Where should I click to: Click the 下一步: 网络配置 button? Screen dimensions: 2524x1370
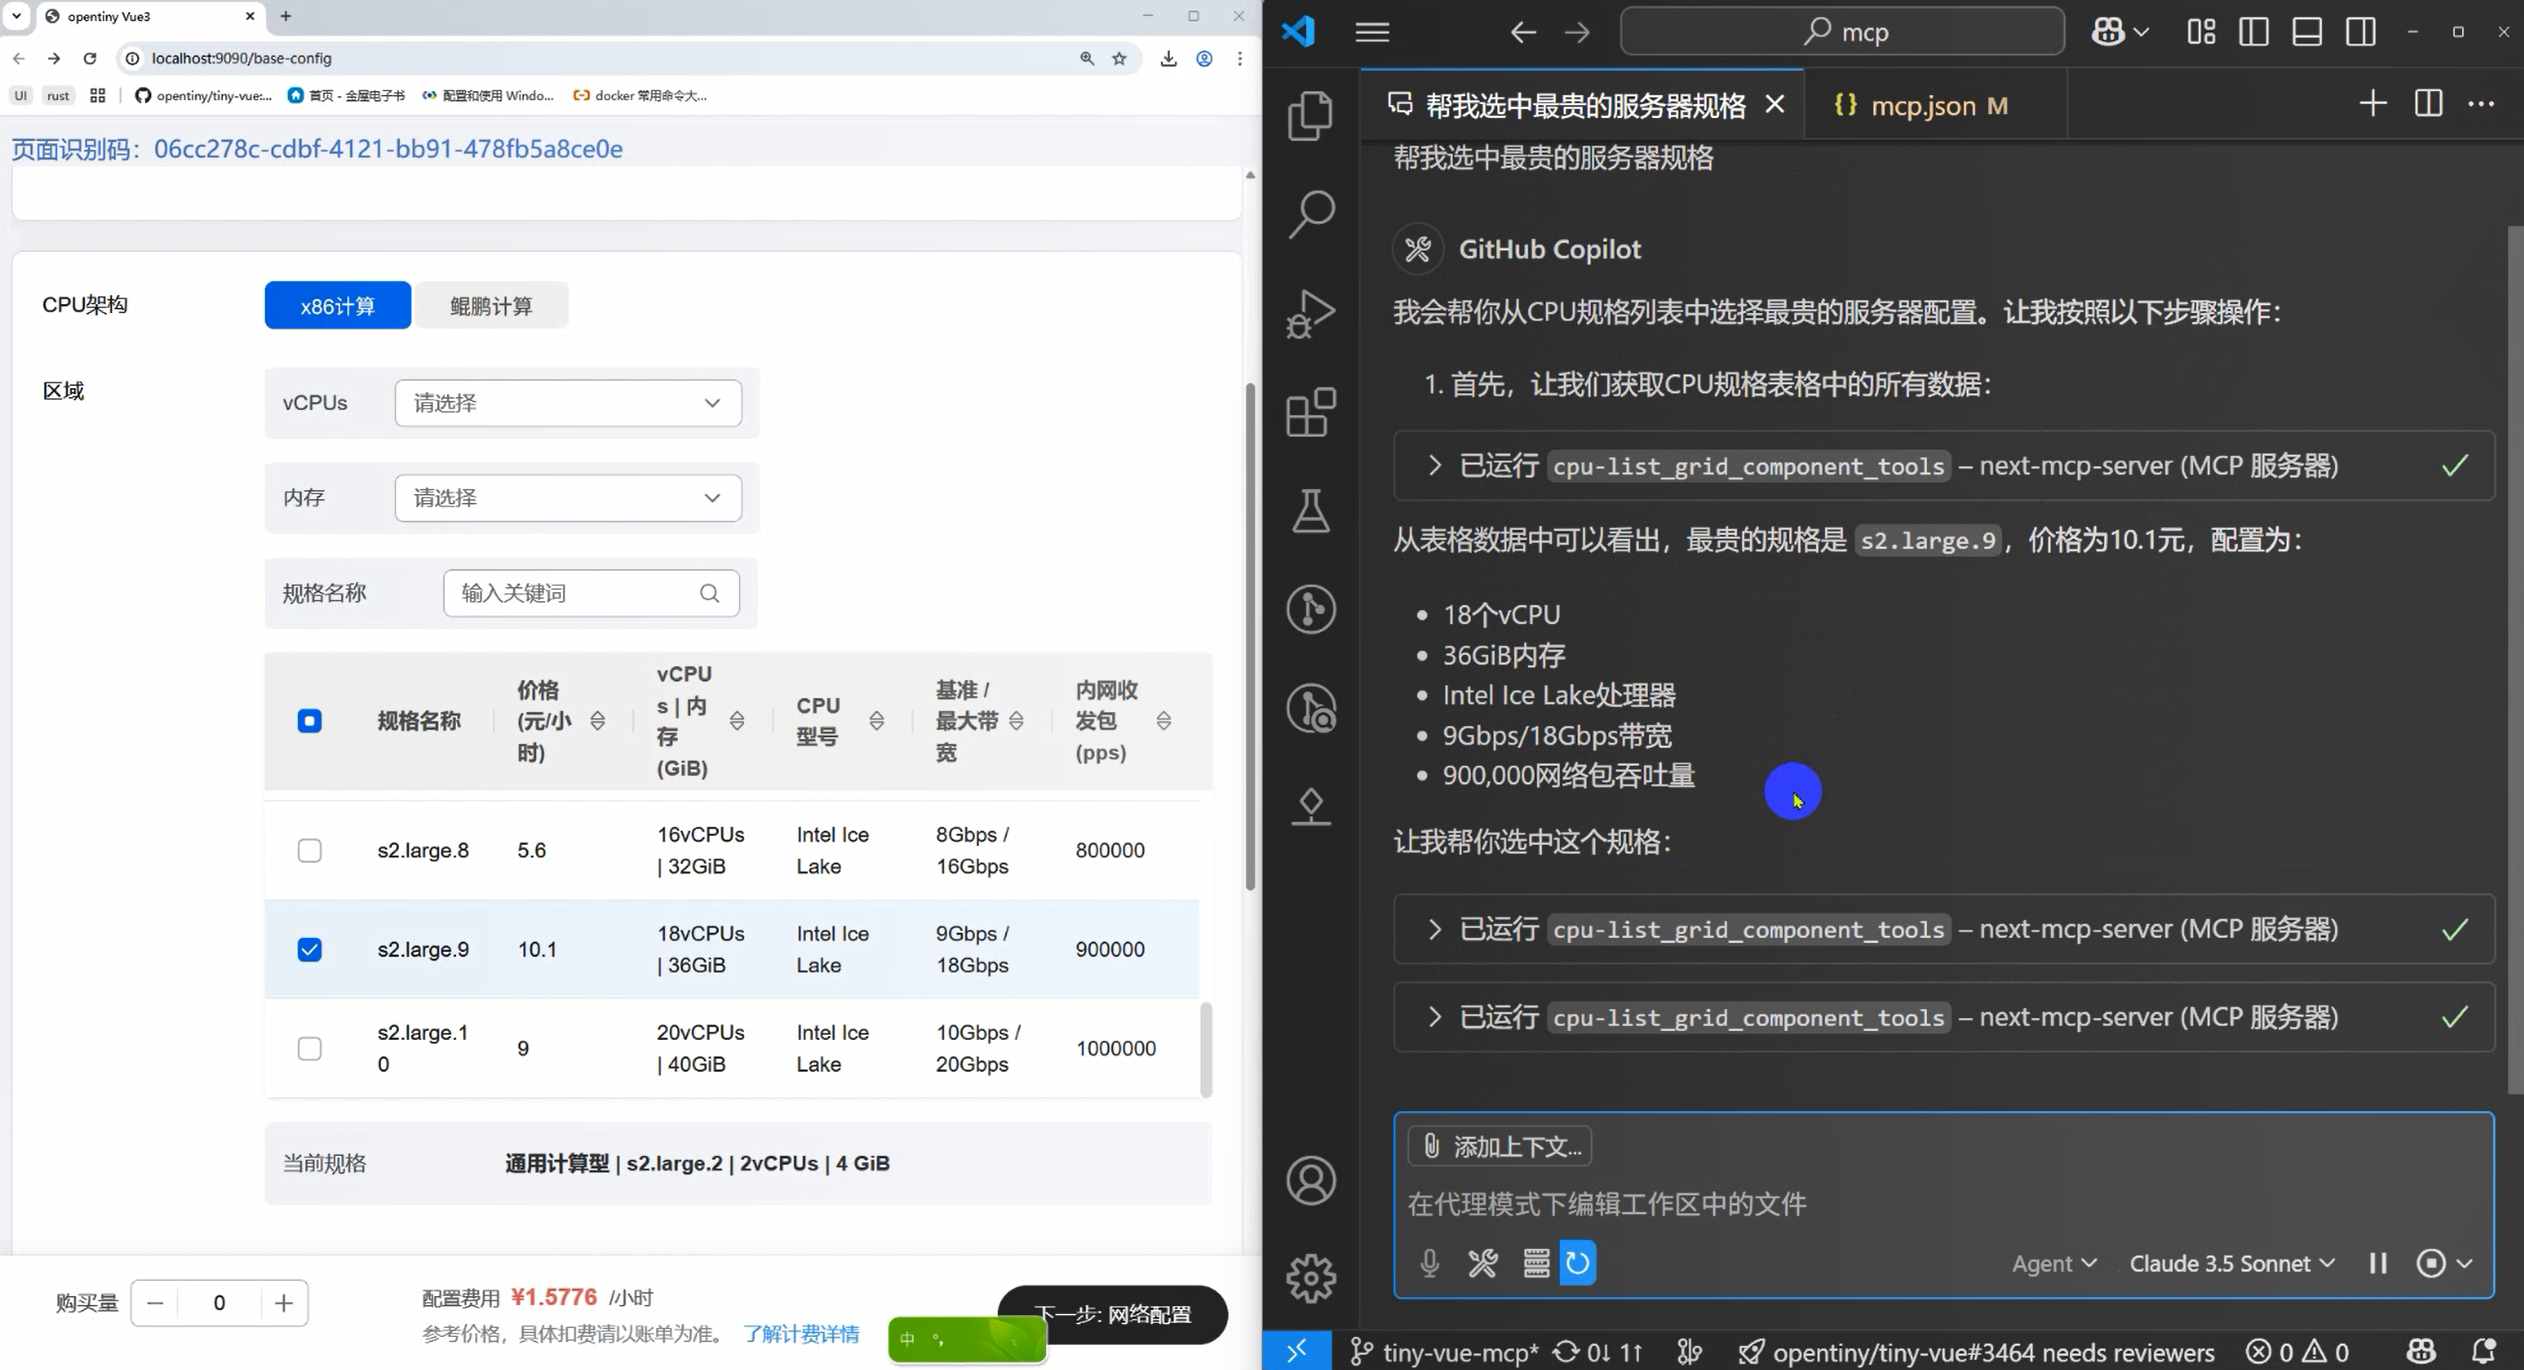point(1112,1315)
